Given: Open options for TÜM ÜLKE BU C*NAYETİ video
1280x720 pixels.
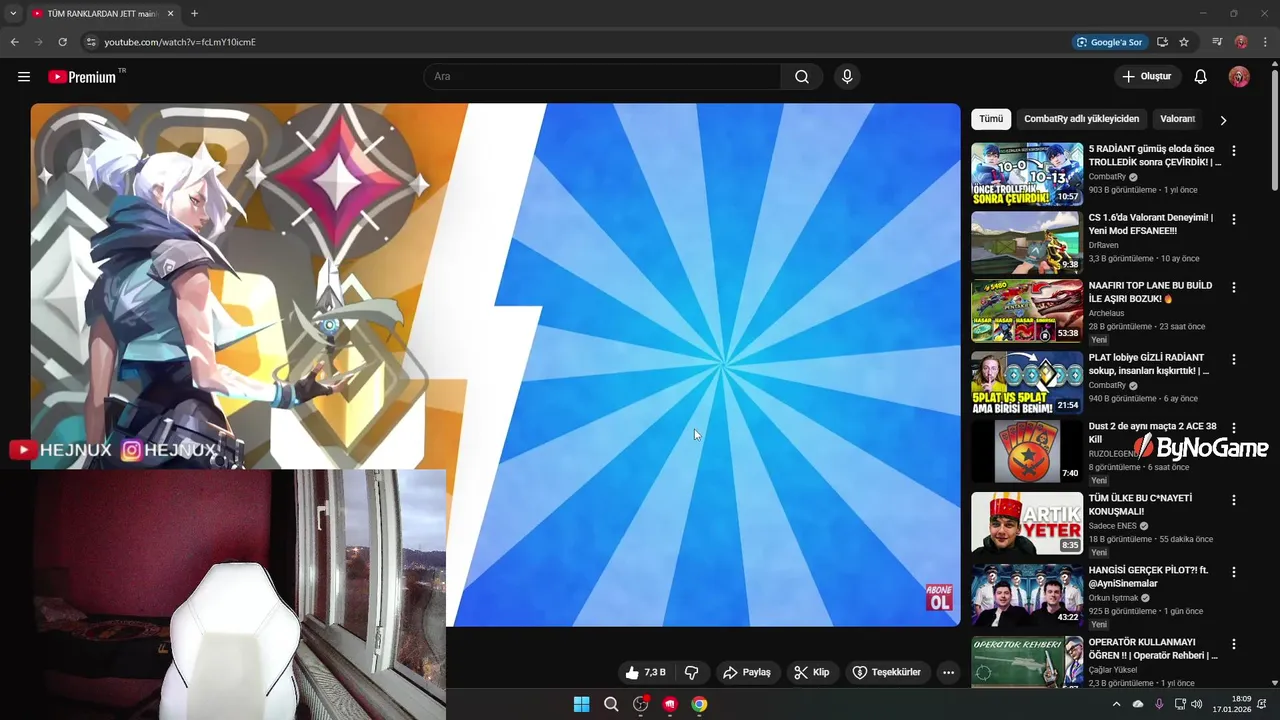Looking at the screenshot, I should tap(1233, 500).
